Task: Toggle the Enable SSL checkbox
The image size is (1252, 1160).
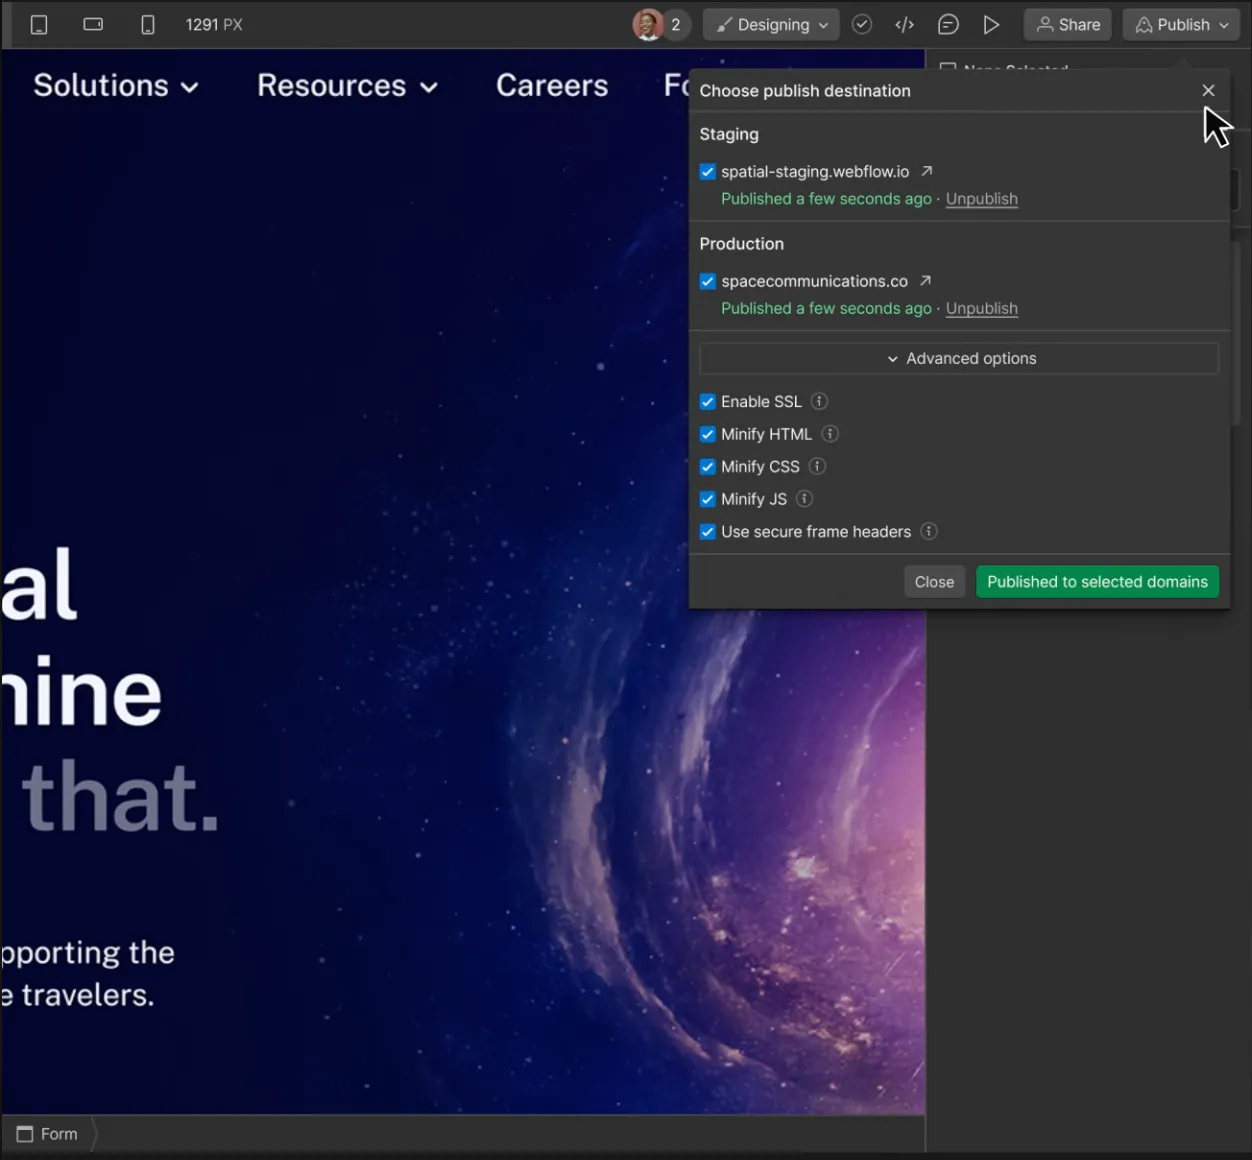Action: [x=708, y=402]
